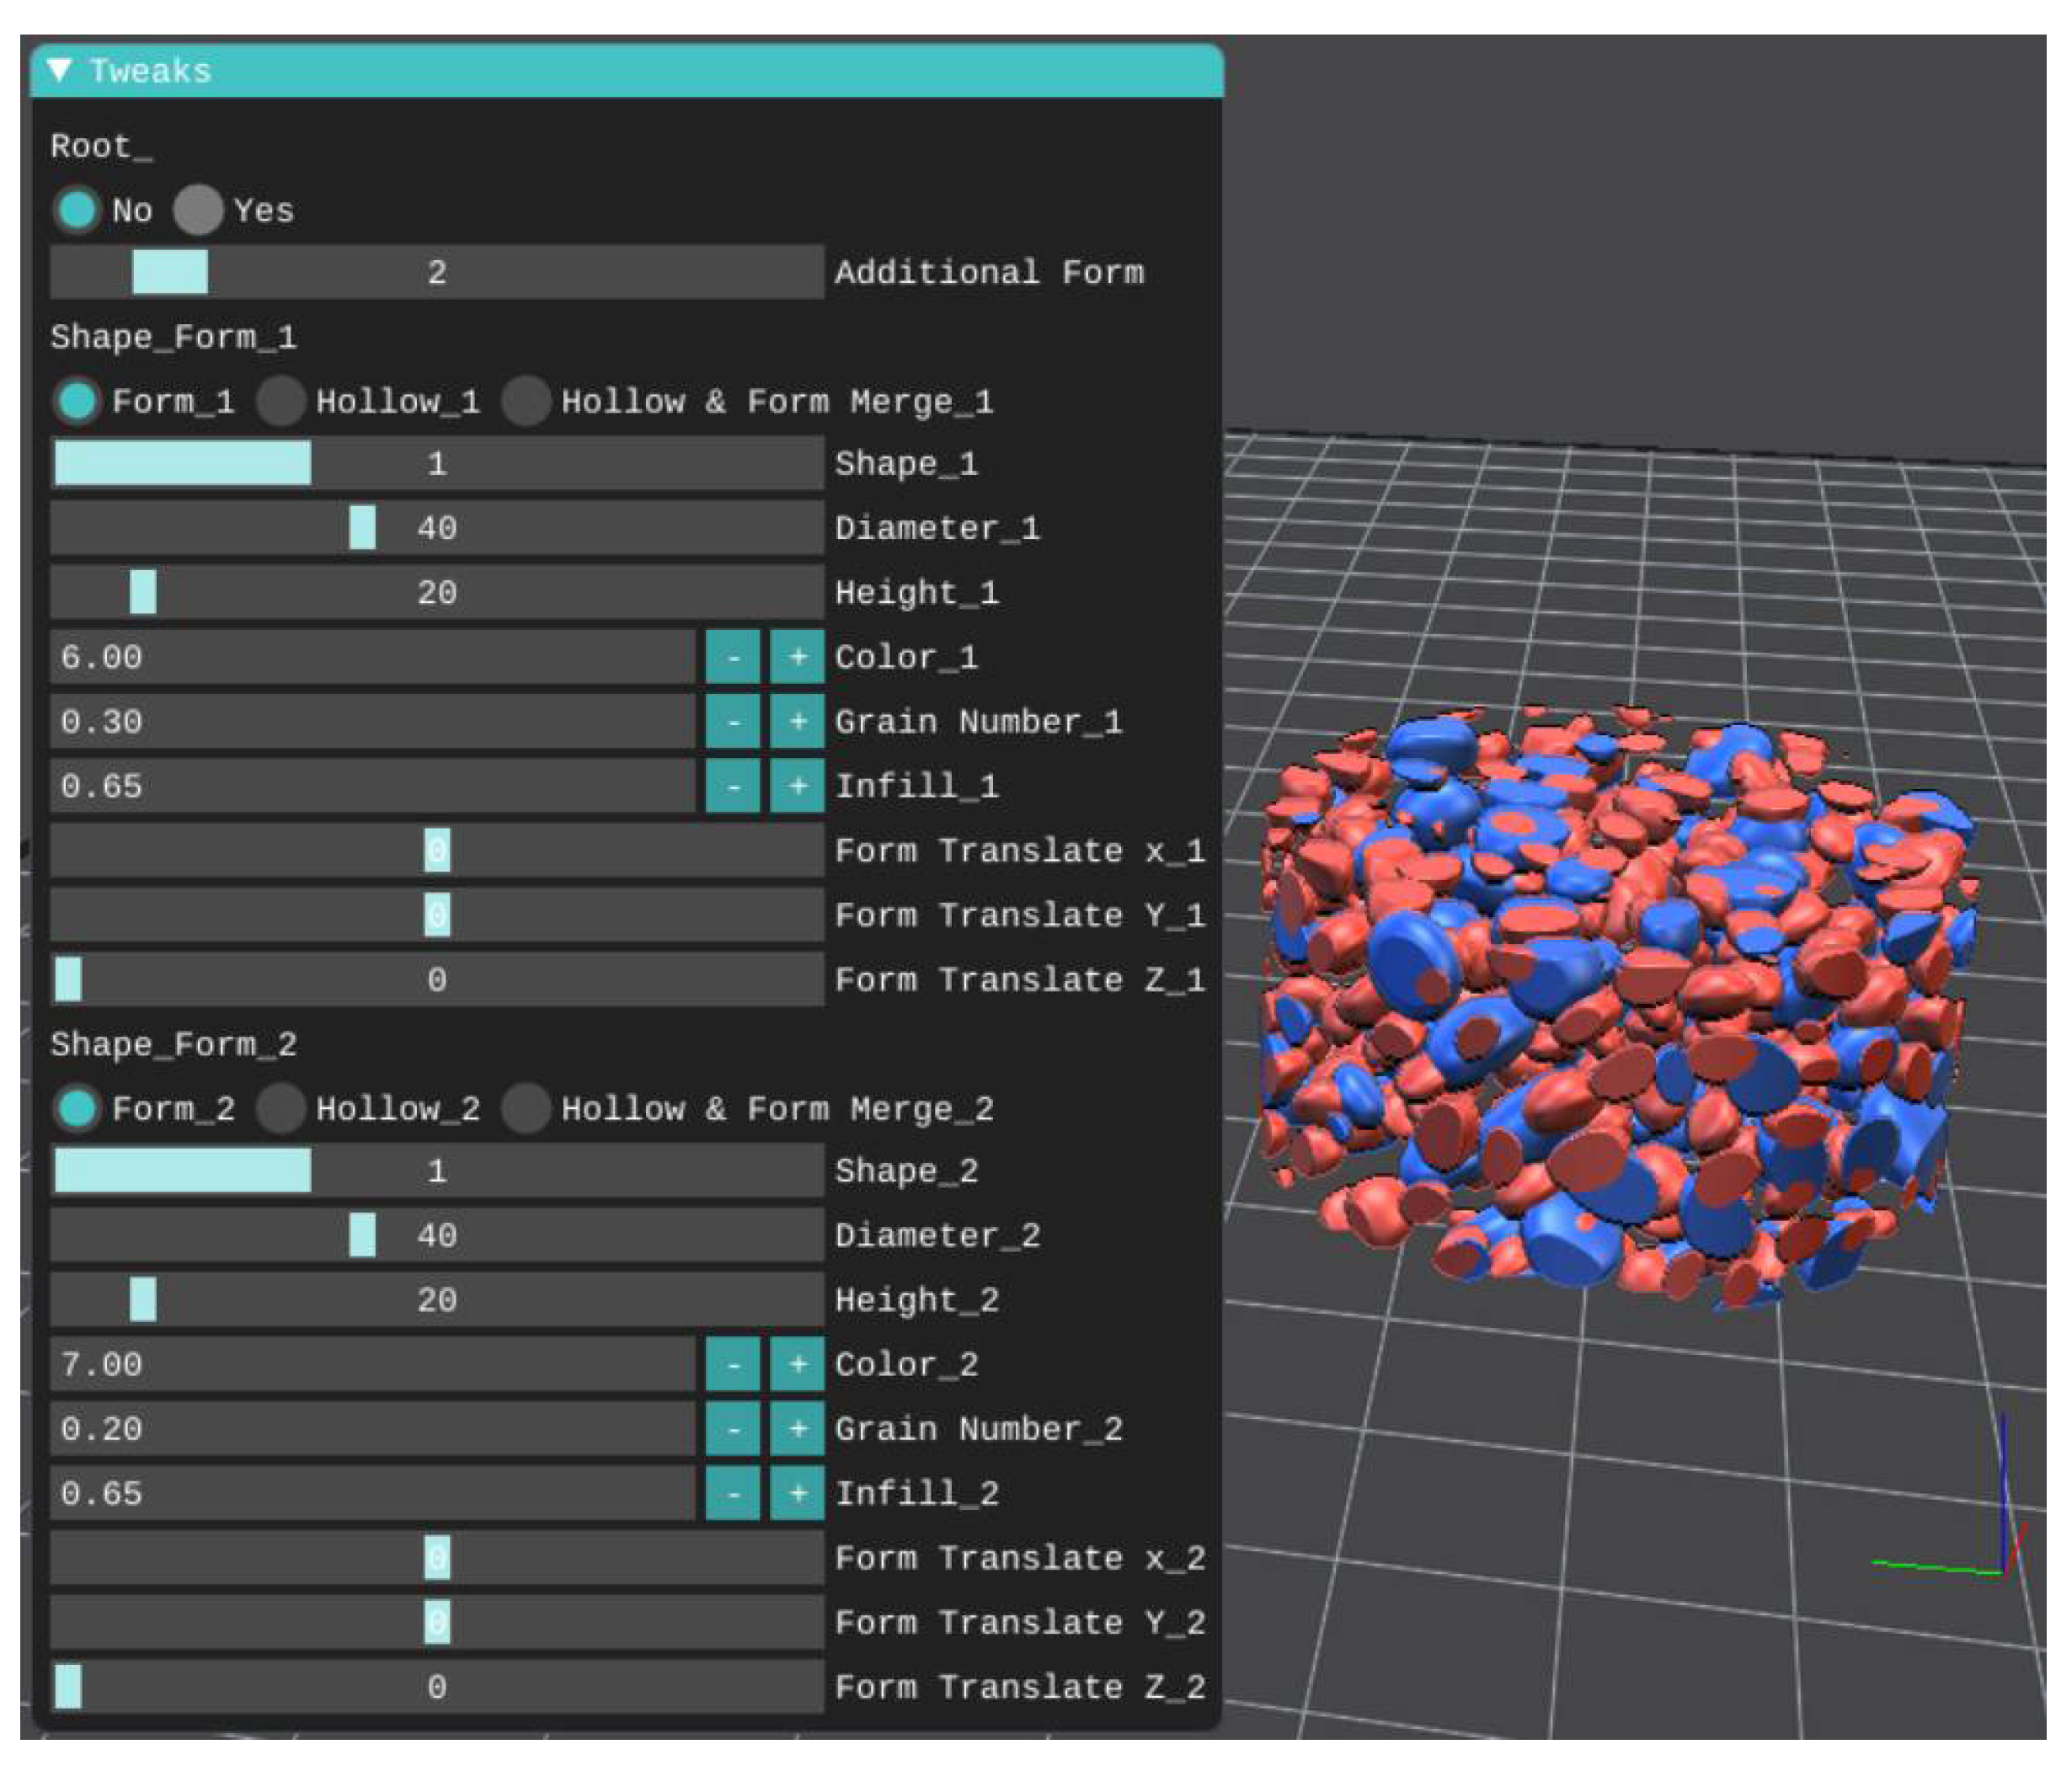Select Hollow & Form Merge_2 option
The image size is (2072, 1771).
pyautogui.click(x=526, y=1109)
